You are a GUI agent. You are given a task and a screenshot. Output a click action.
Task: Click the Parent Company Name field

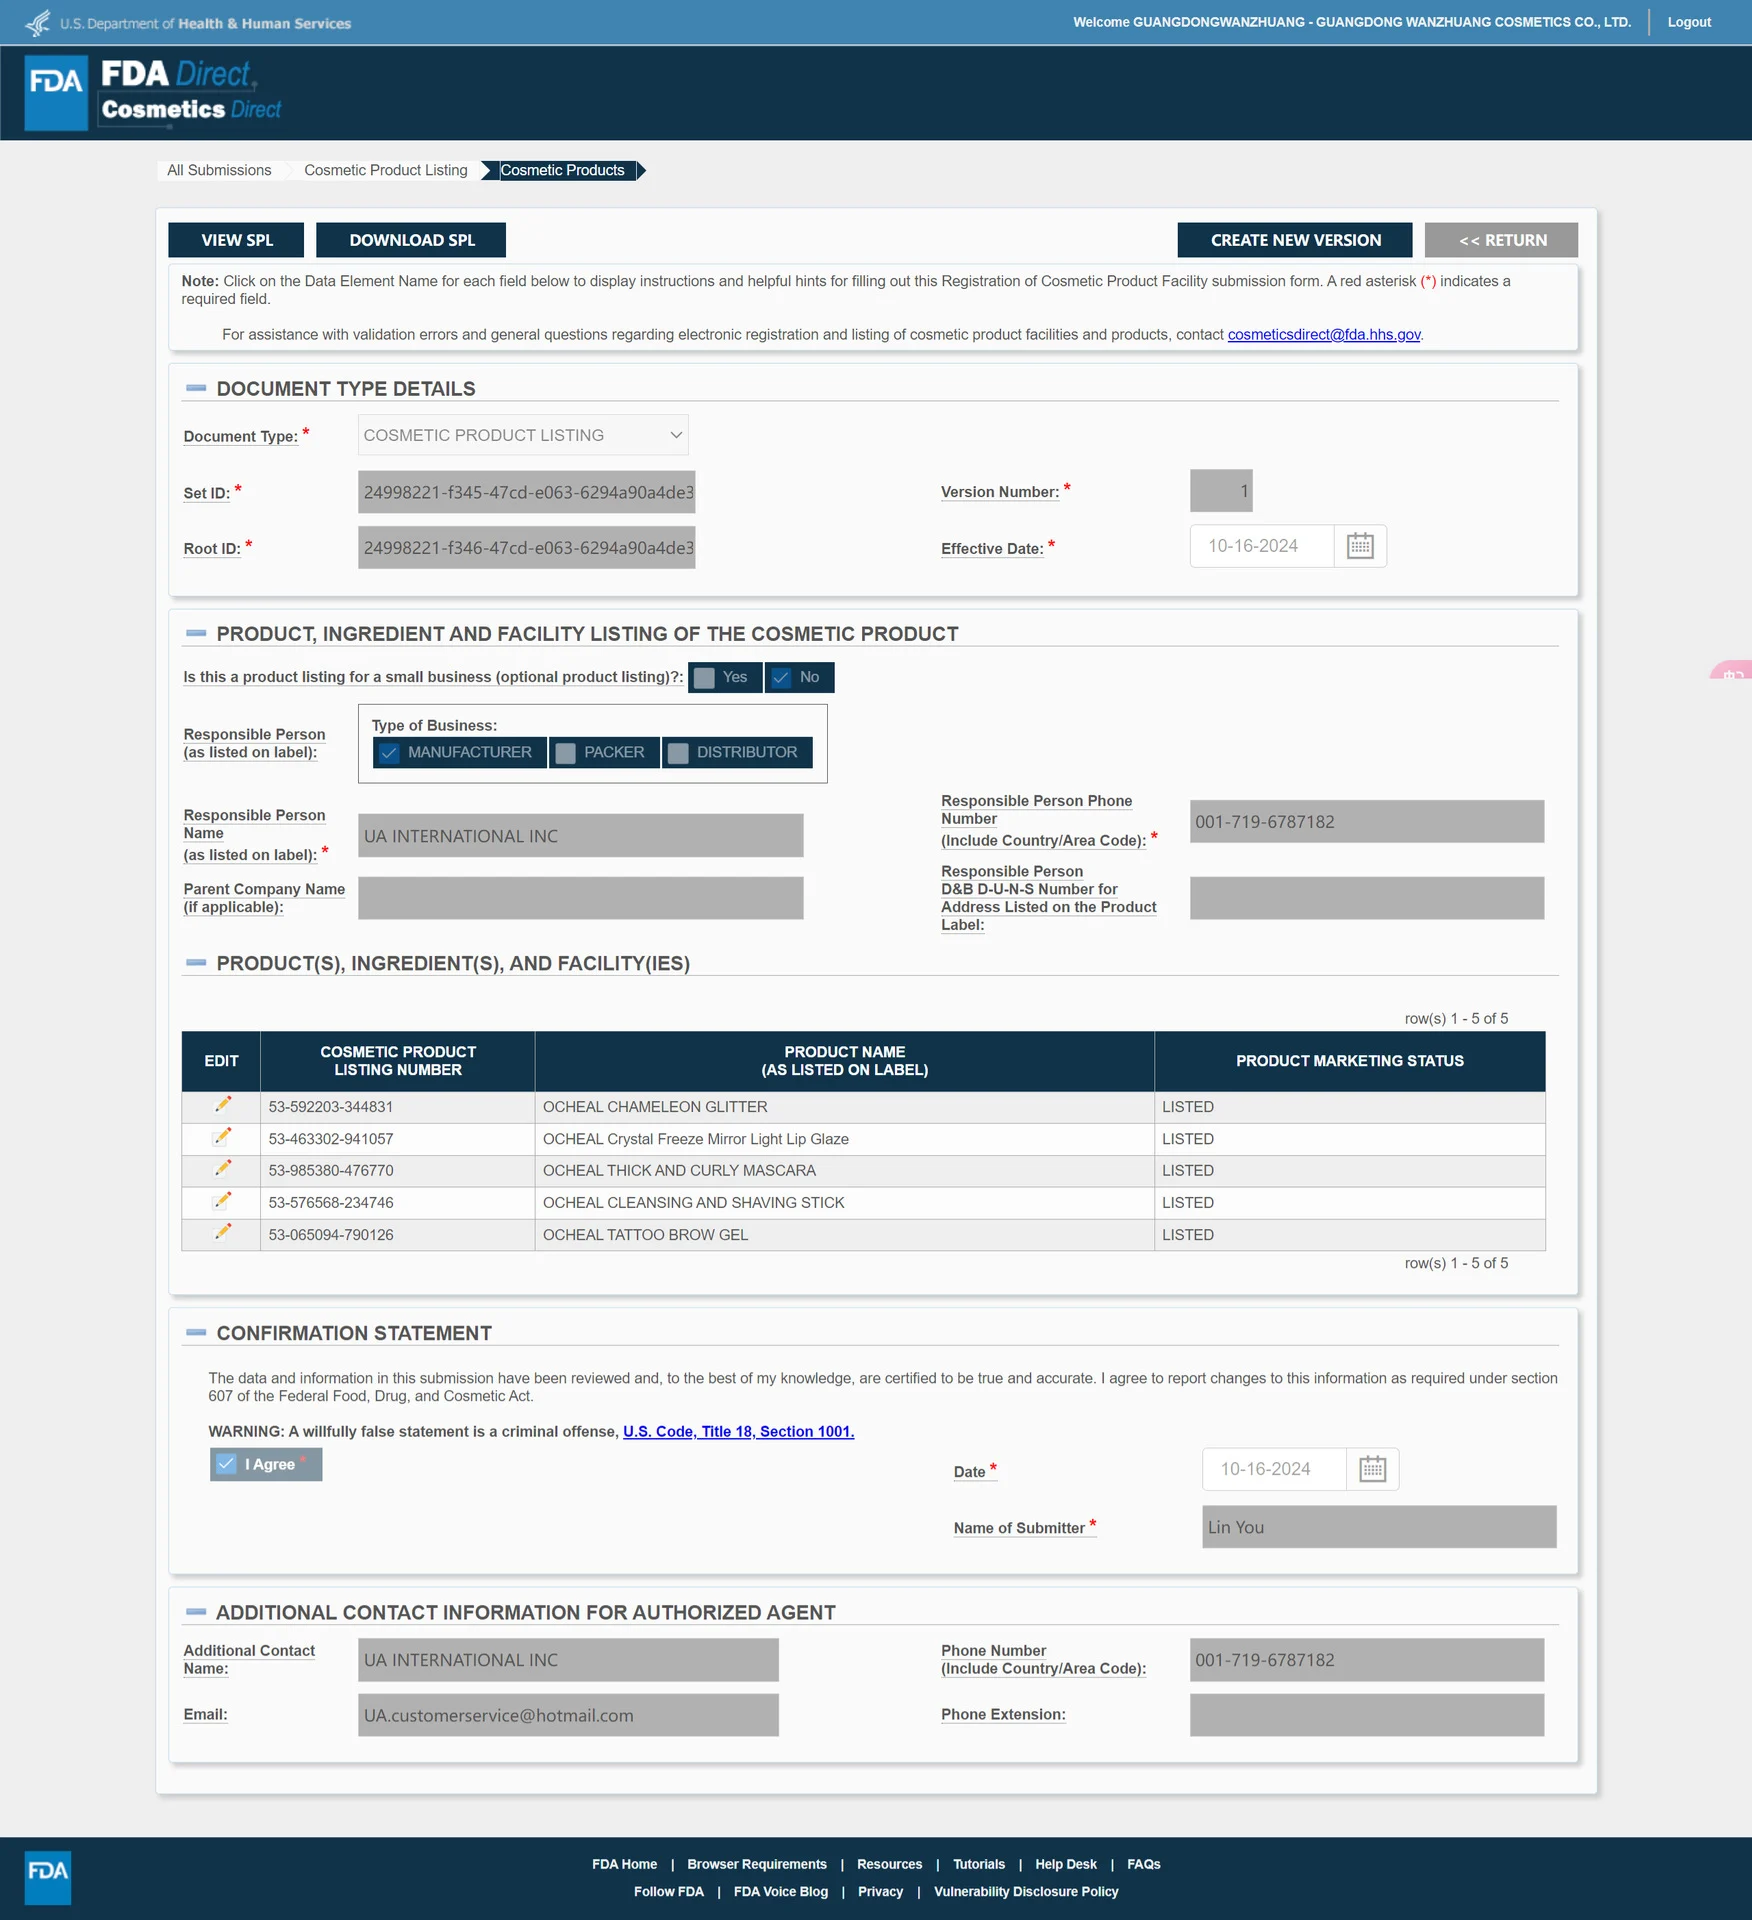[x=581, y=898]
